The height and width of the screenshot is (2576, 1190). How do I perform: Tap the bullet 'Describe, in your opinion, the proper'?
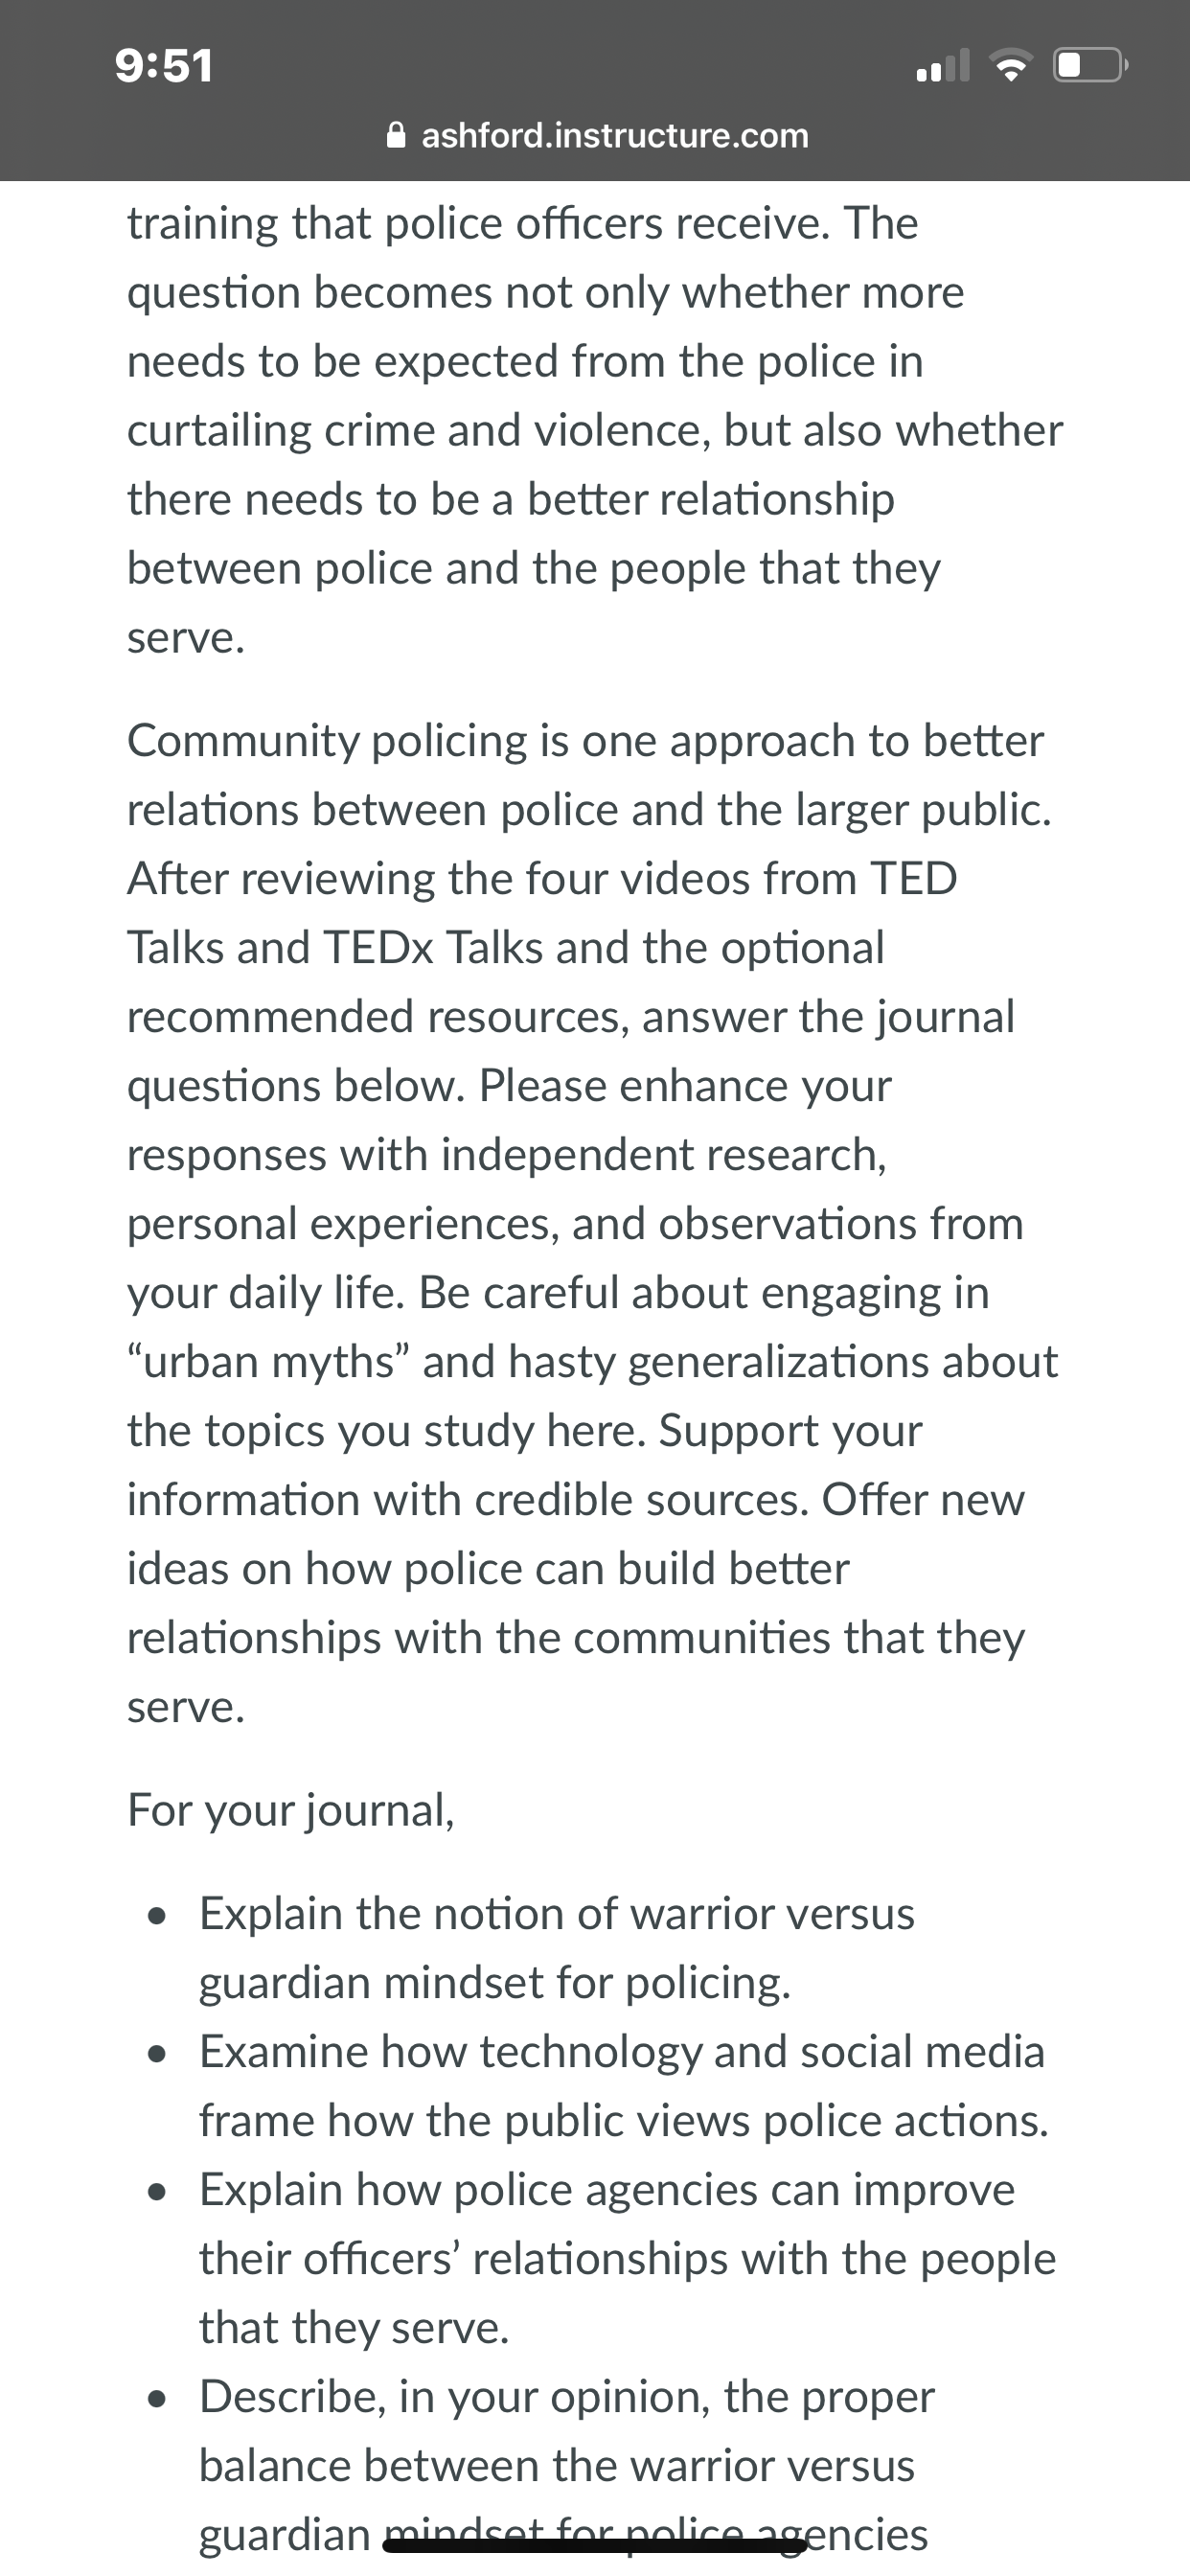click(567, 2397)
